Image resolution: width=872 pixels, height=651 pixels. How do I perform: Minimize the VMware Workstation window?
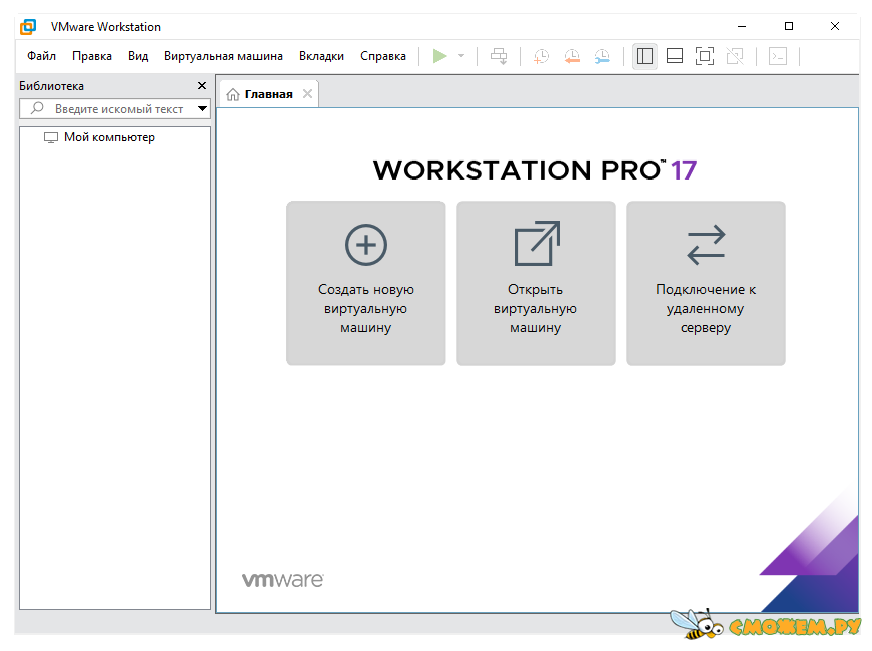742,26
